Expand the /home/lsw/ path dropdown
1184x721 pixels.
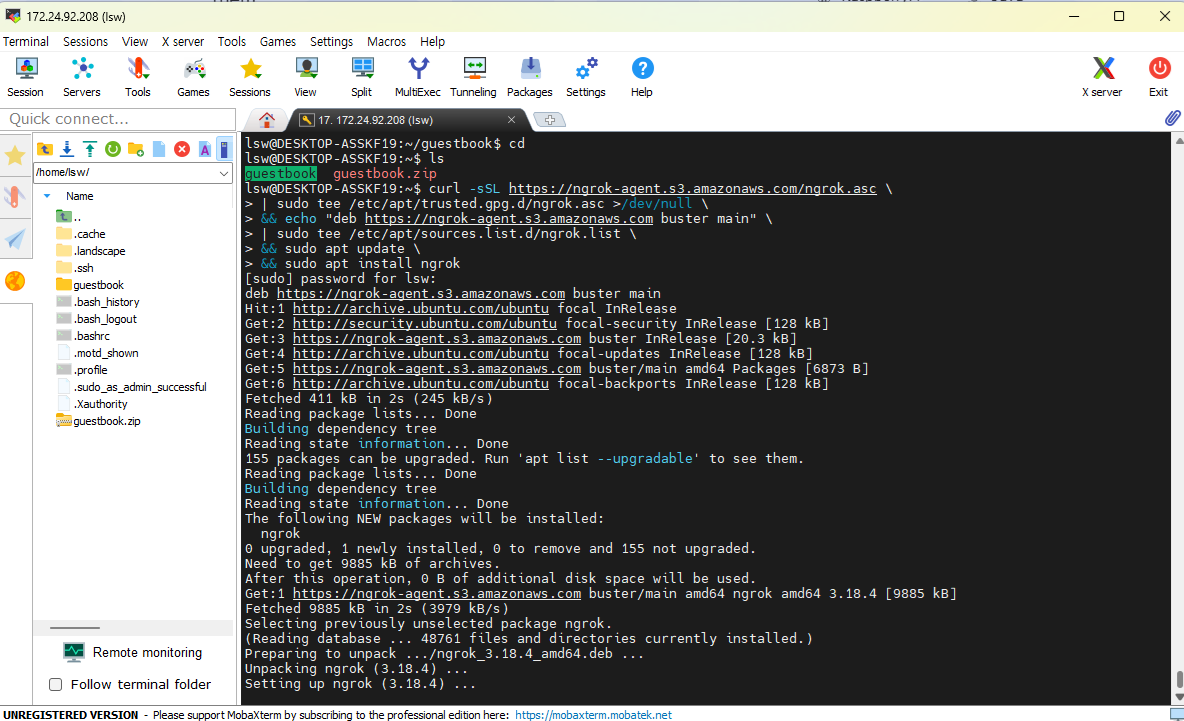point(224,173)
